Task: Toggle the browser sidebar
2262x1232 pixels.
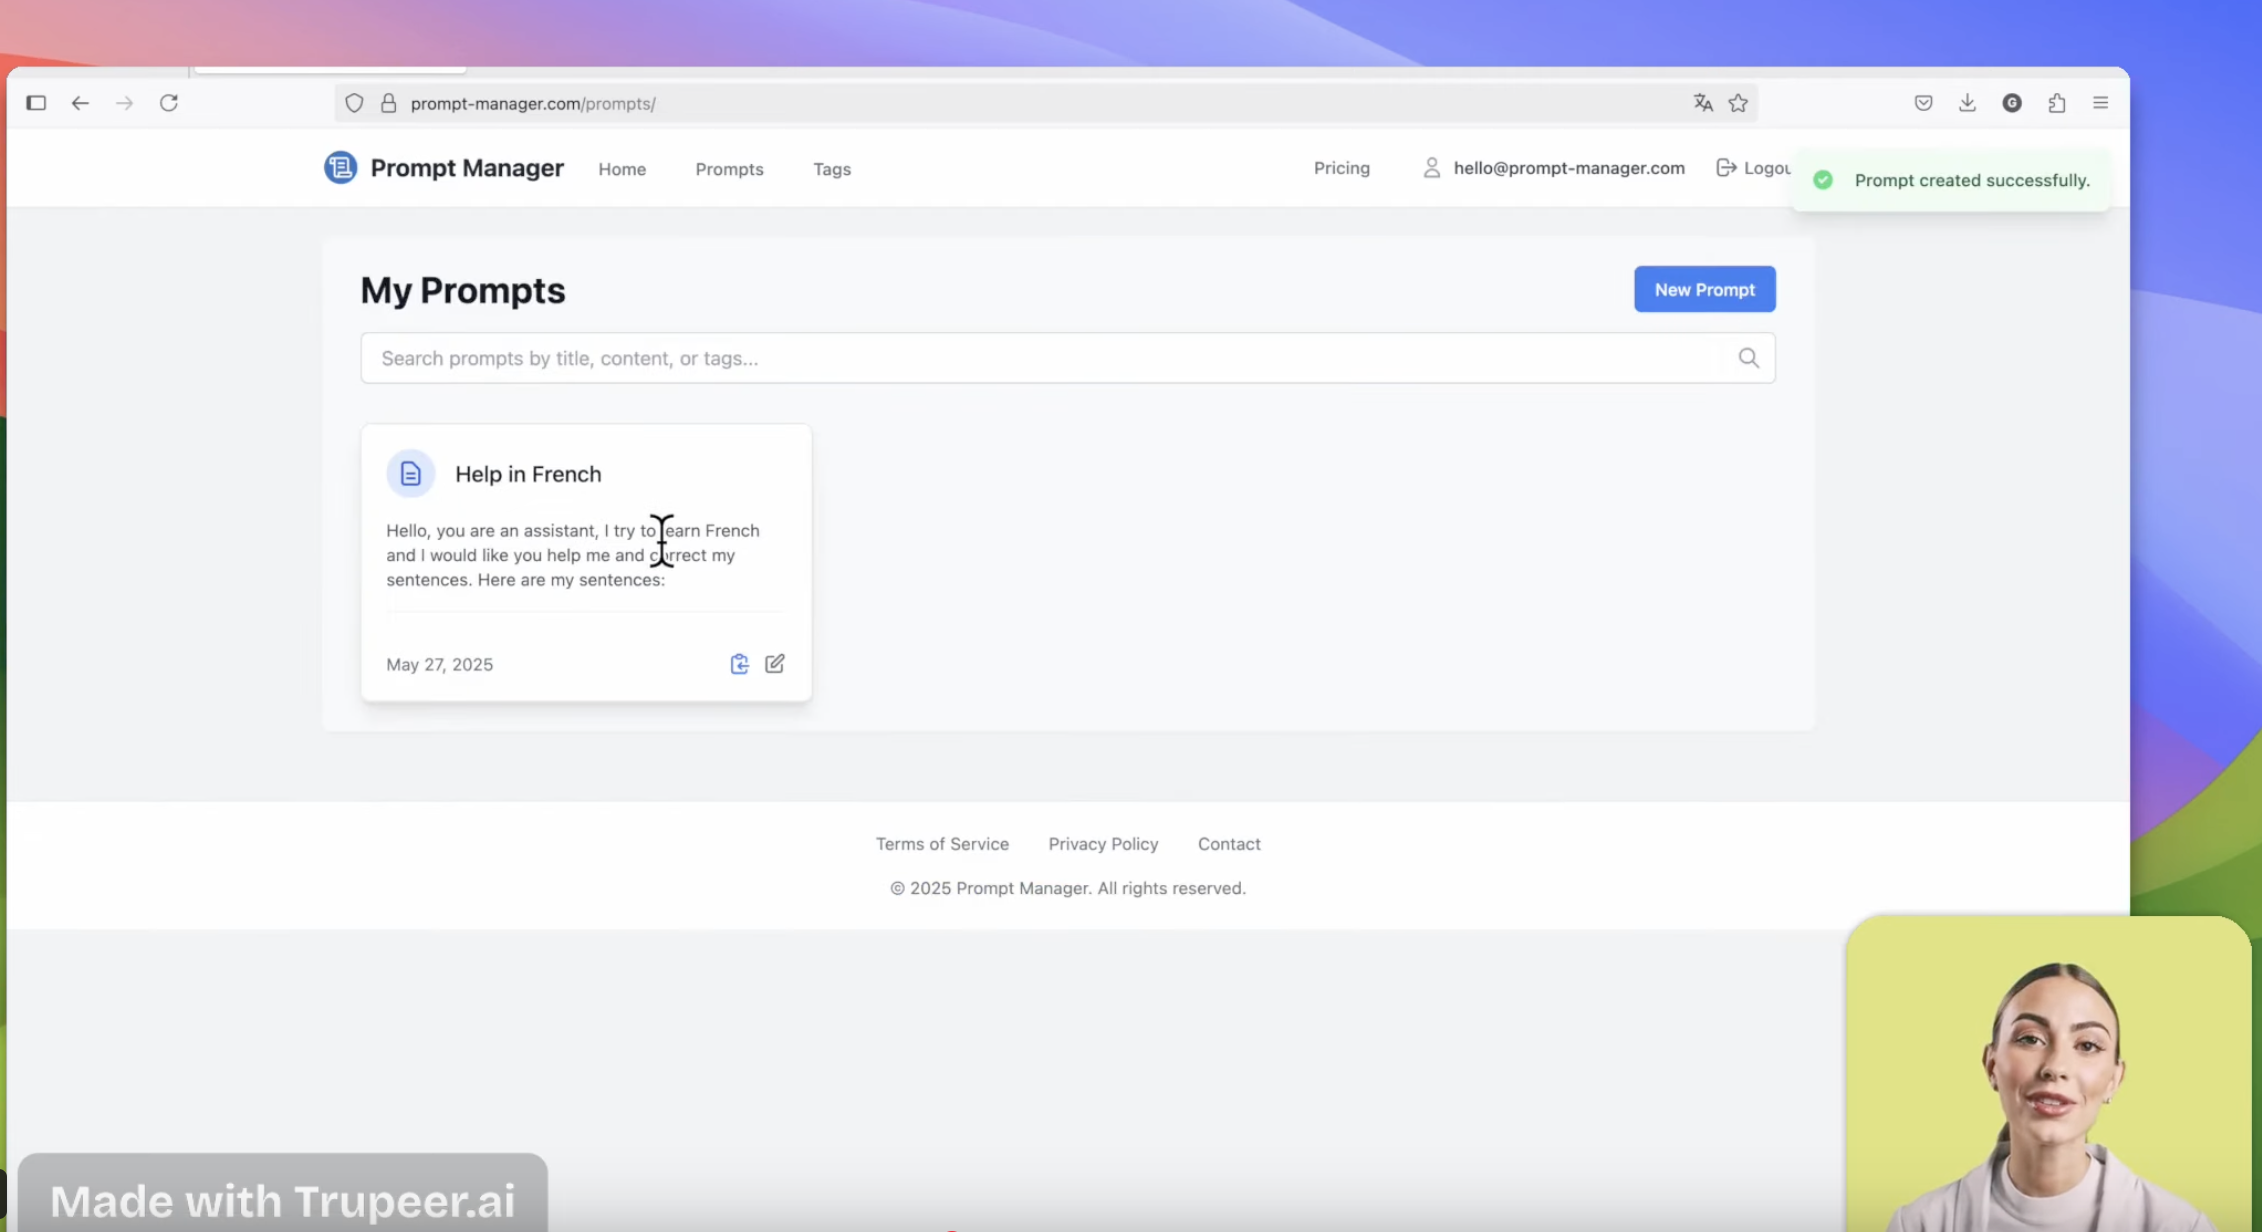Action: (36, 103)
